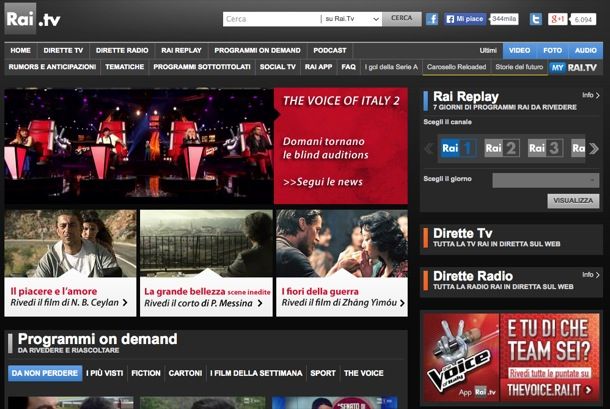The height and width of the screenshot is (409, 610).
Task: Open Dirette Radio Info link
Action: (x=591, y=275)
